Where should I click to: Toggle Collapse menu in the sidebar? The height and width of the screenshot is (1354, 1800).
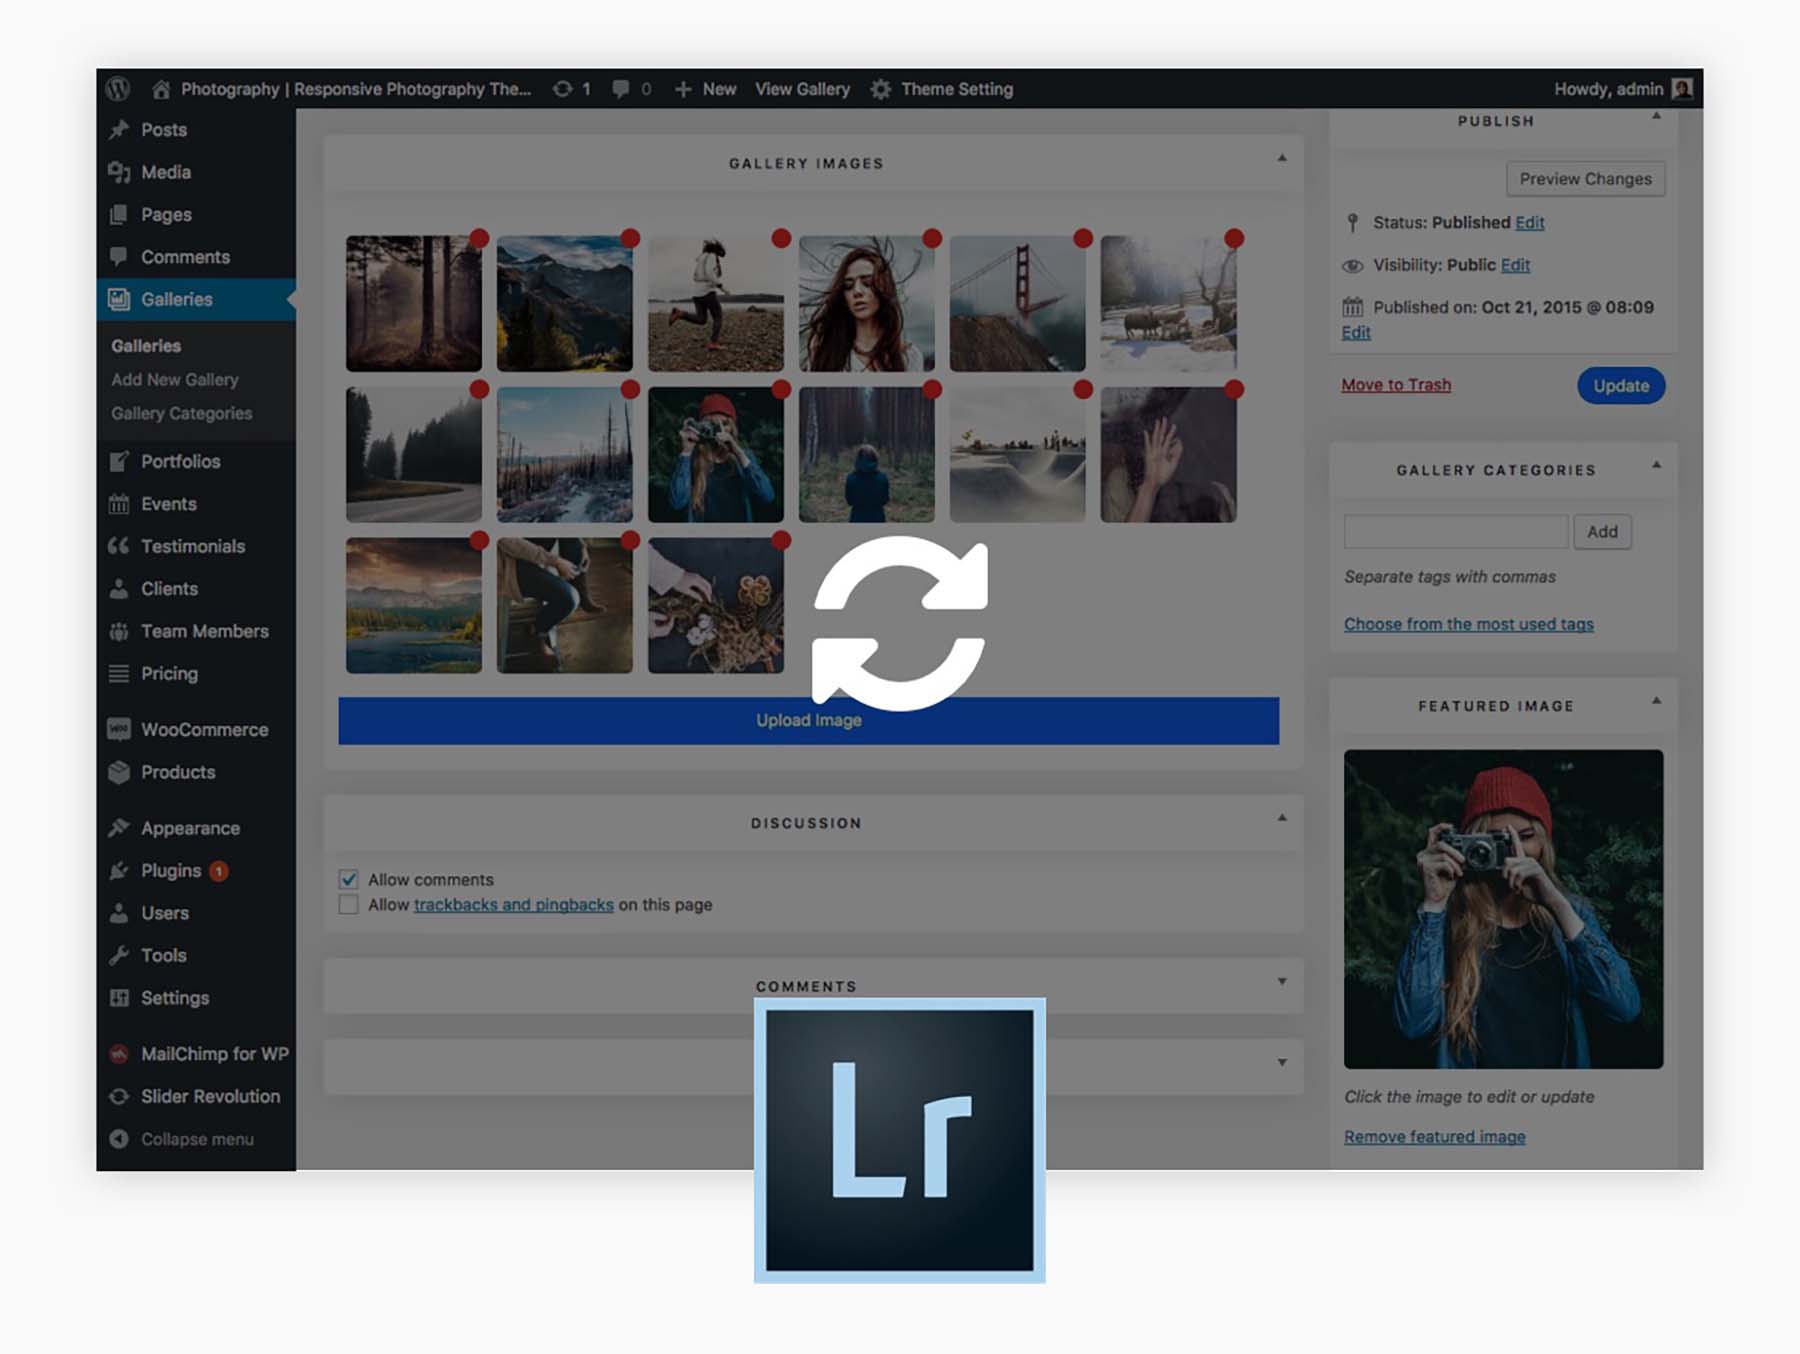click(119, 1139)
